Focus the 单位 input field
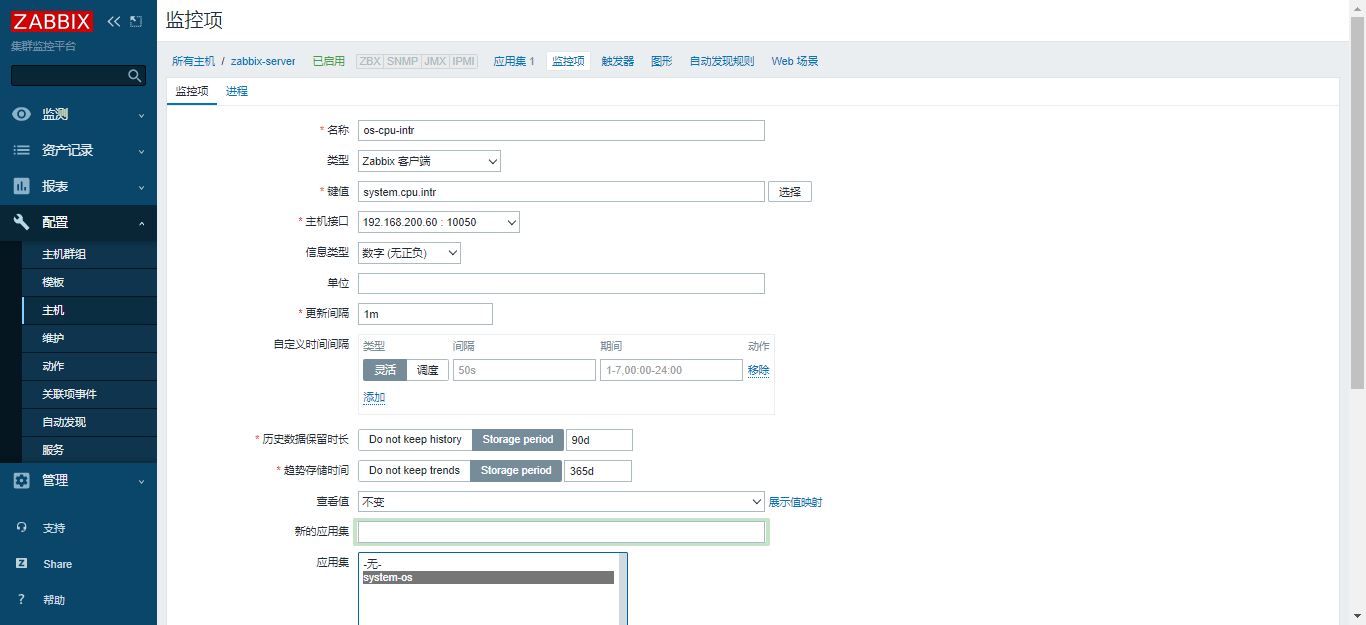 [x=561, y=283]
